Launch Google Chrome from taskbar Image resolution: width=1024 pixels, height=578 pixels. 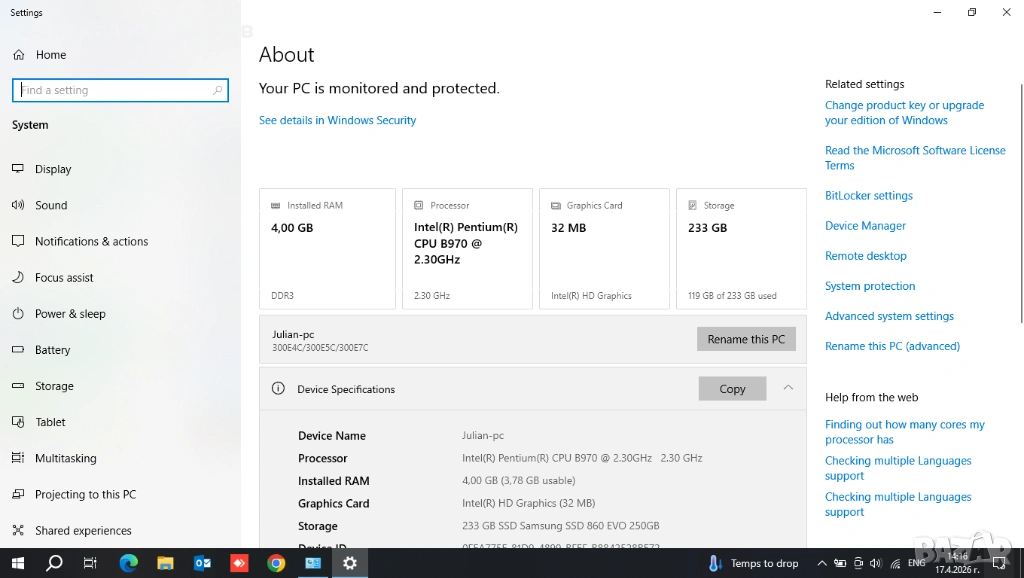pyautogui.click(x=276, y=563)
